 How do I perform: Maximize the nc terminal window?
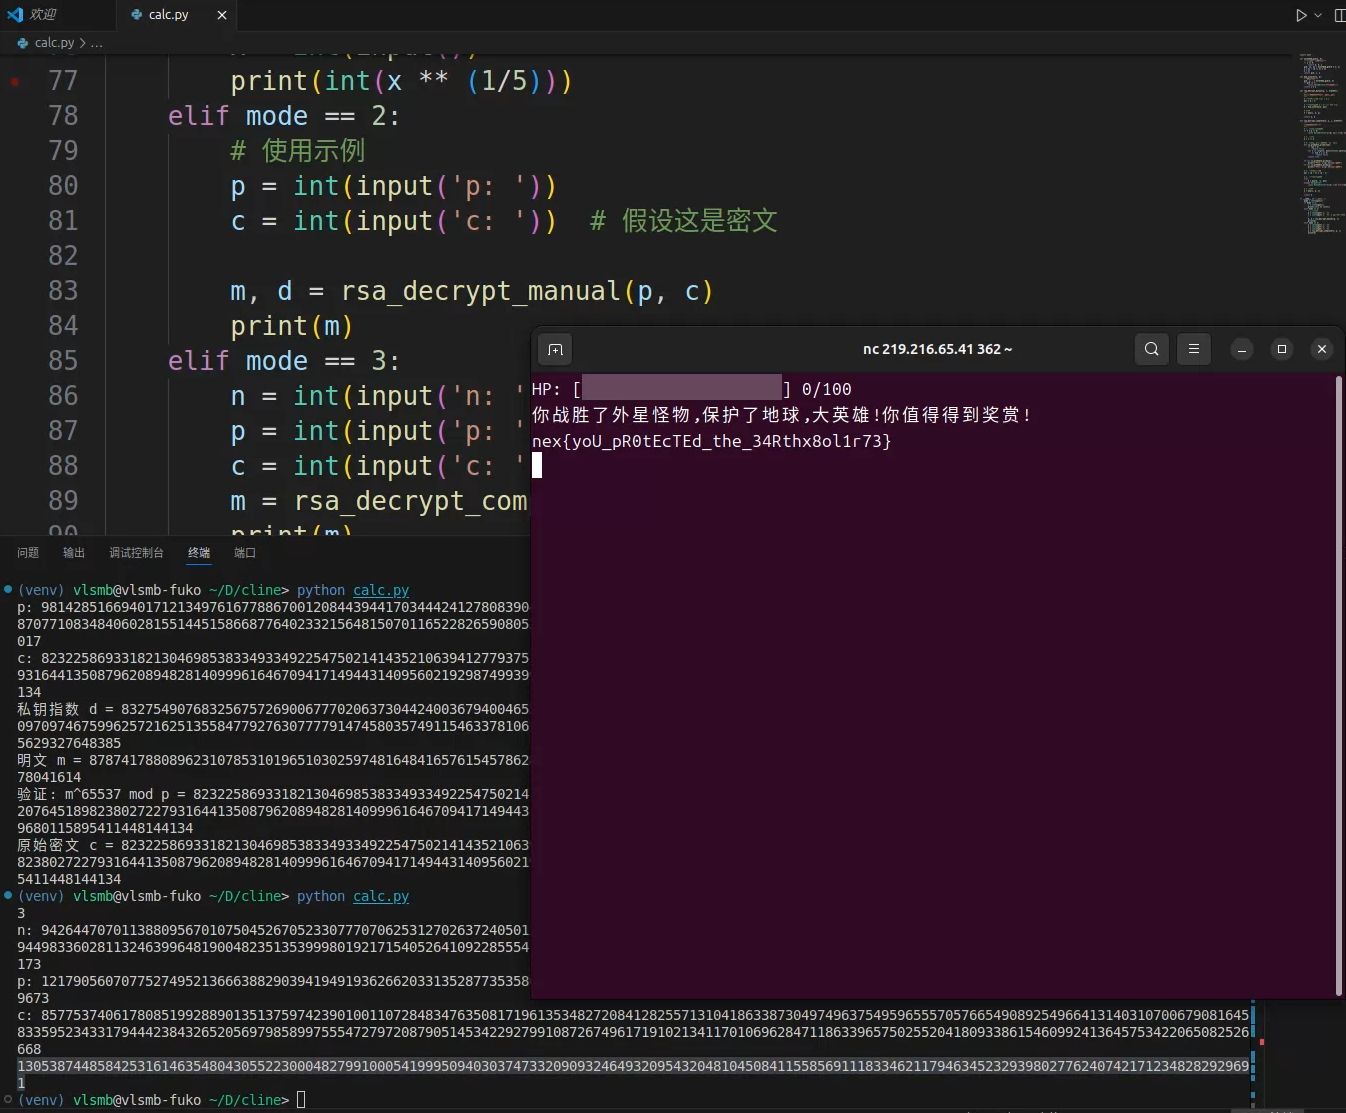pos(1282,349)
